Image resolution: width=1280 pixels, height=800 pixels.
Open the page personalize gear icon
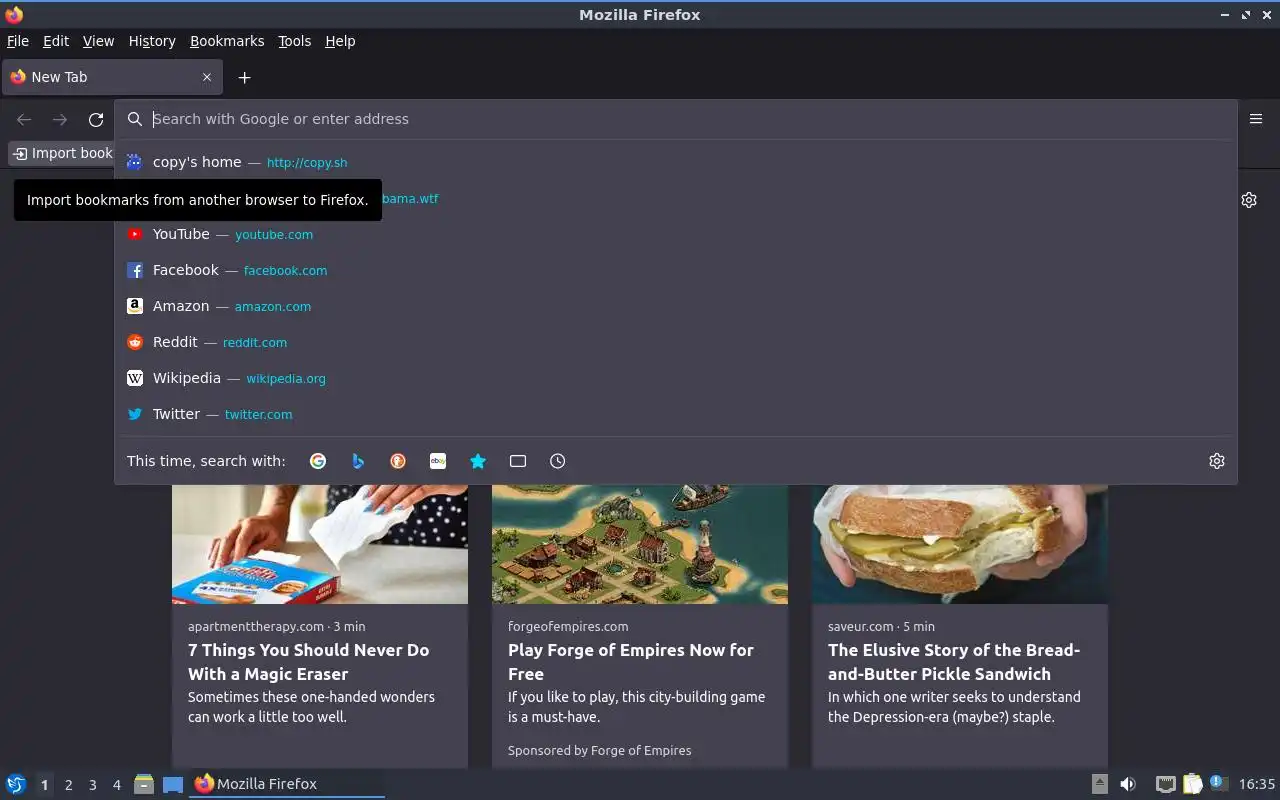[x=1249, y=200]
